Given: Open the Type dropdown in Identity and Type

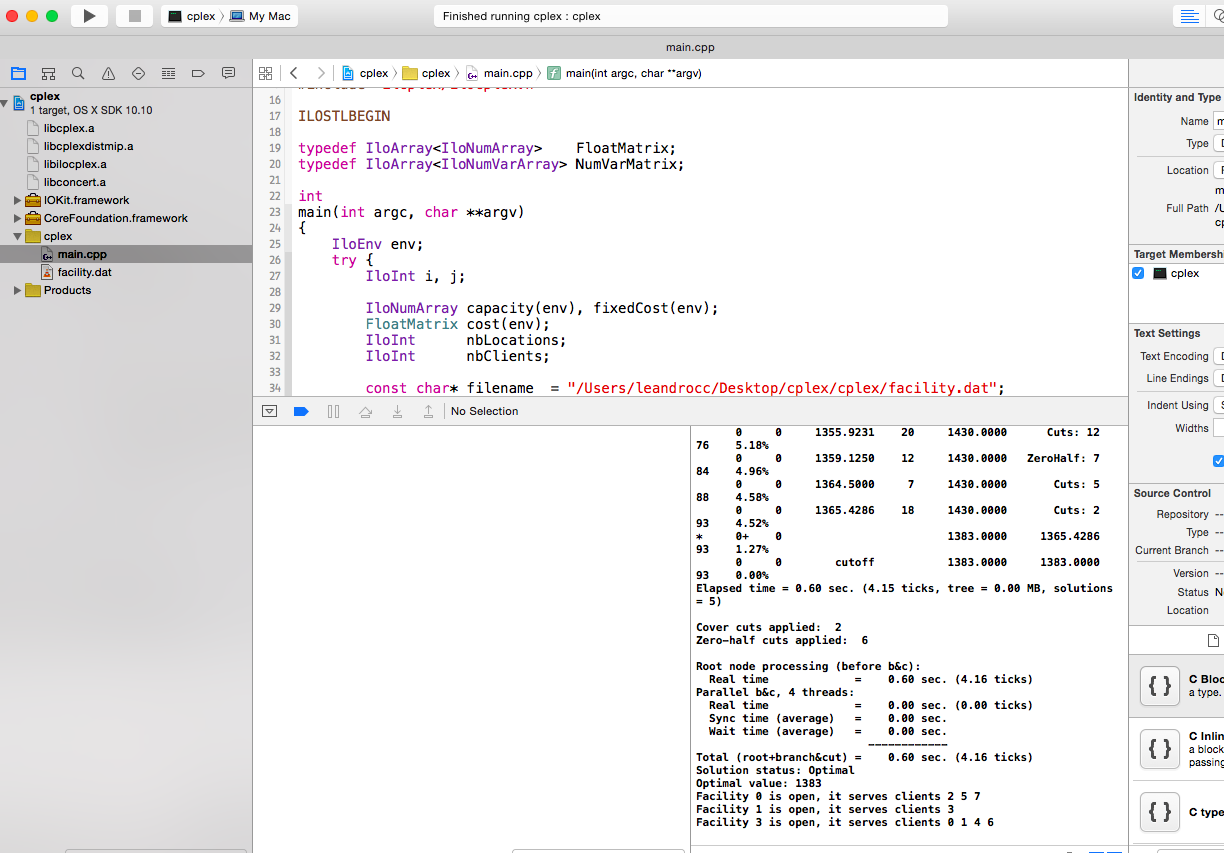Looking at the screenshot, I should [1218, 143].
